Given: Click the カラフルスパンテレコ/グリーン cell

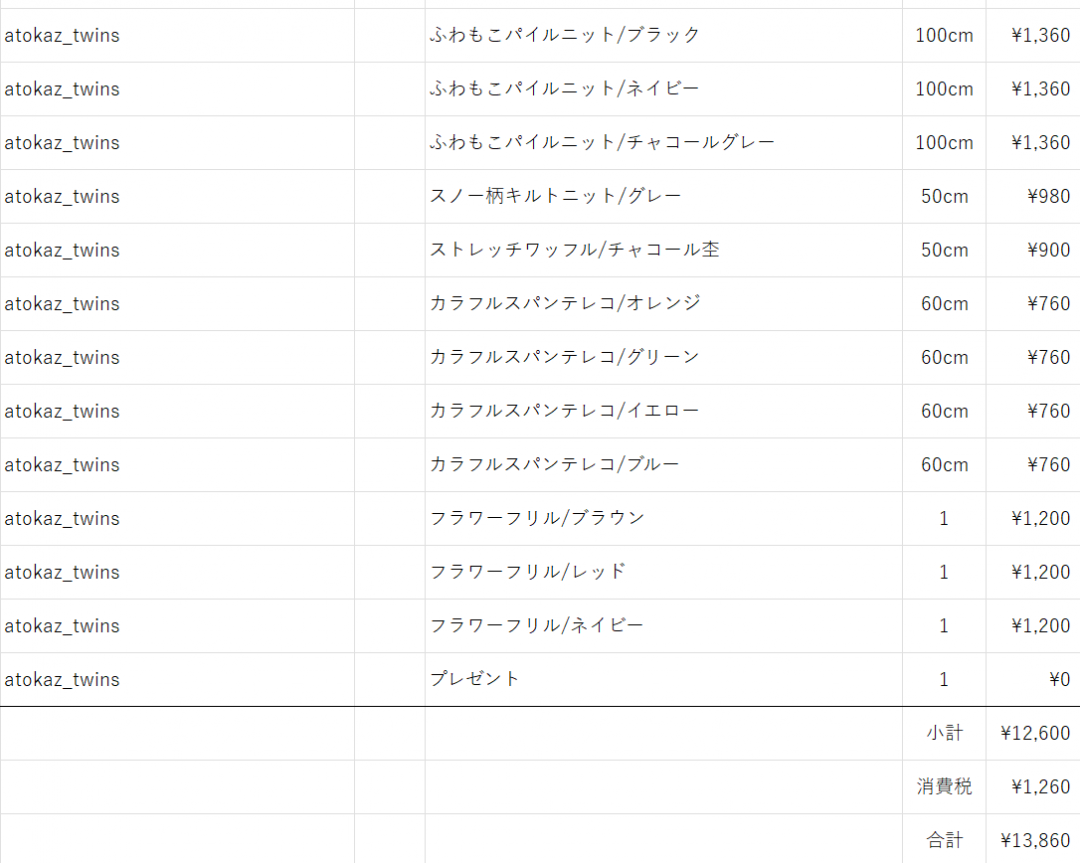Looking at the screenshot, I should (564, 358).
